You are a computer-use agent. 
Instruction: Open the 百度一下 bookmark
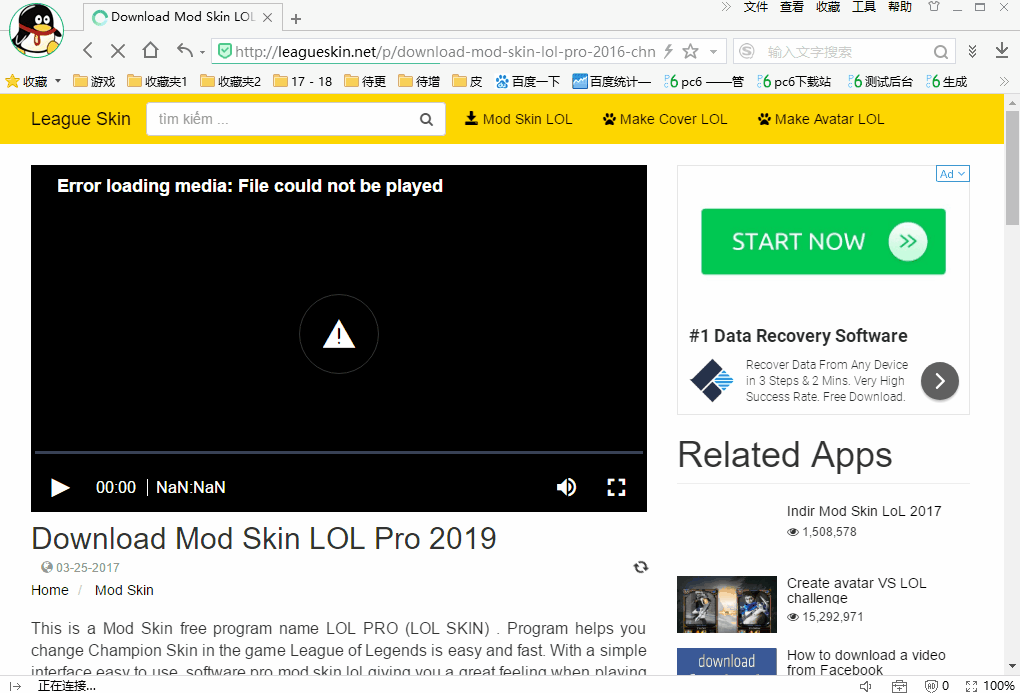(x=528, y=81)
